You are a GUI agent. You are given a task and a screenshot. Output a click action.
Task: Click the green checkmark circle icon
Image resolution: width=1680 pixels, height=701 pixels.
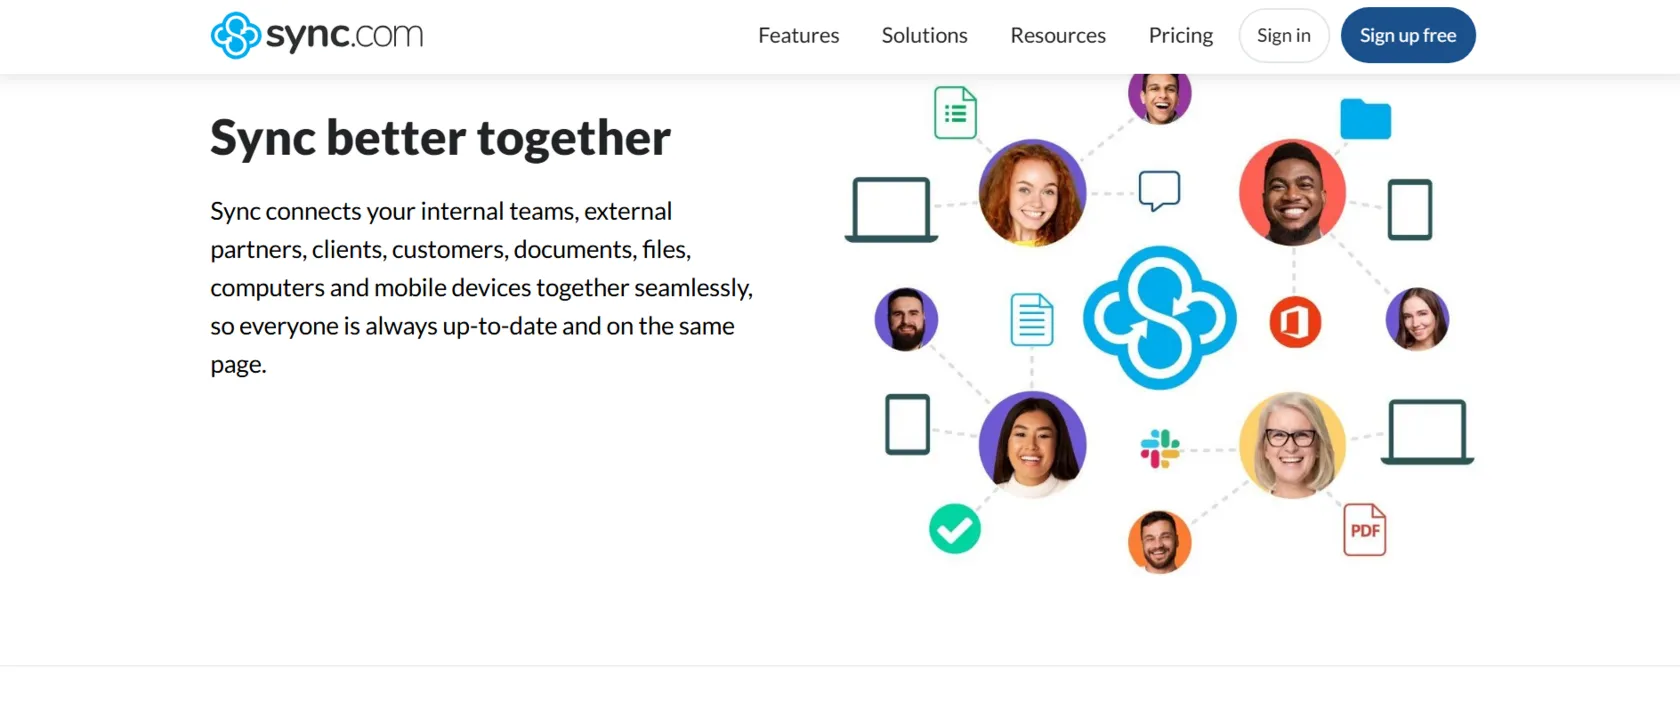(954, 528)
